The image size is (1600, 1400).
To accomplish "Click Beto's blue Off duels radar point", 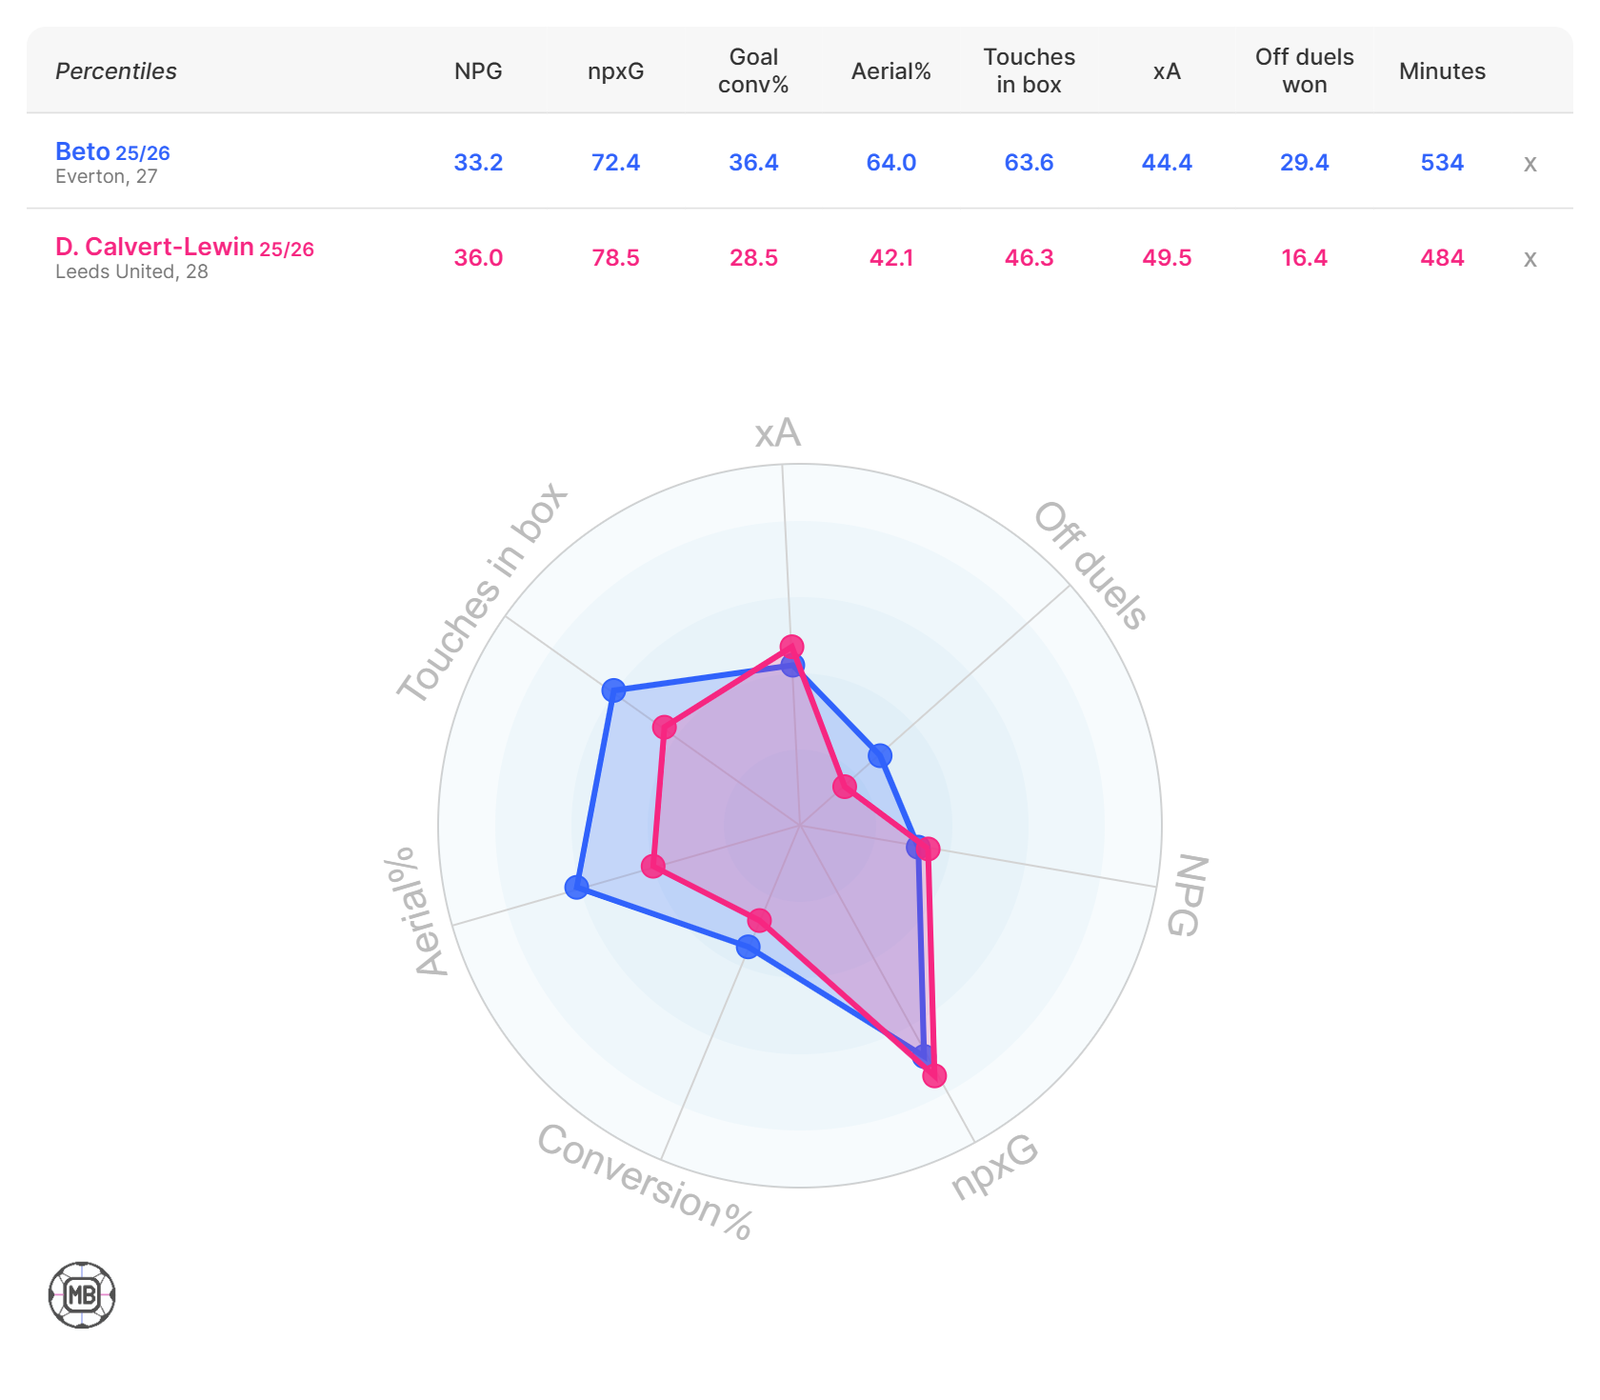I will pos(880,755).
